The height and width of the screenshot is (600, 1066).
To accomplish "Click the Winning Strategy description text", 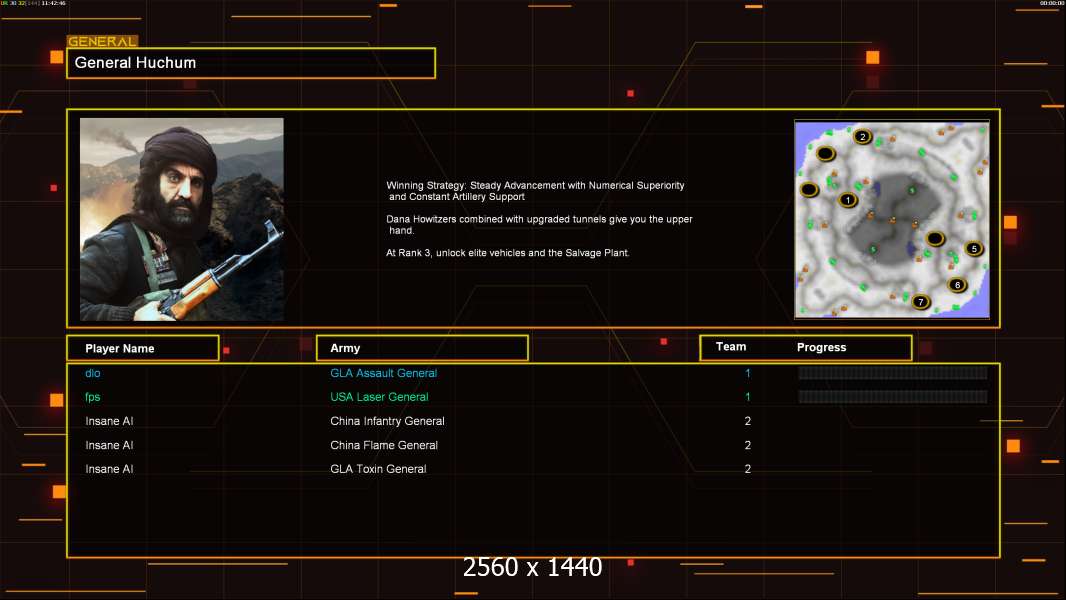I will pos(536,191).
